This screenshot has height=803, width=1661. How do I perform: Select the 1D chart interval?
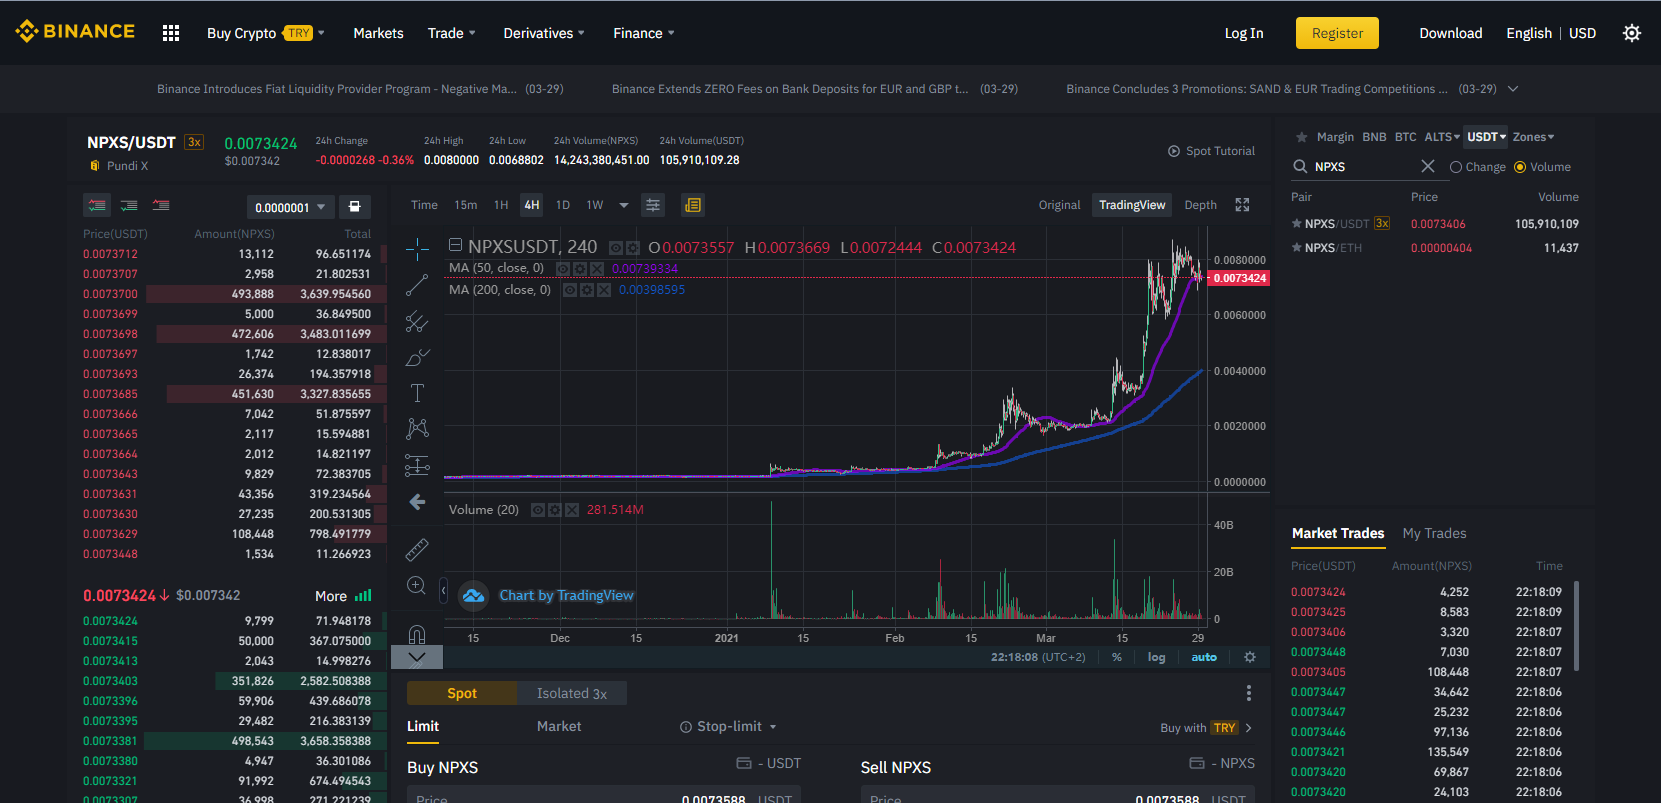563,205
